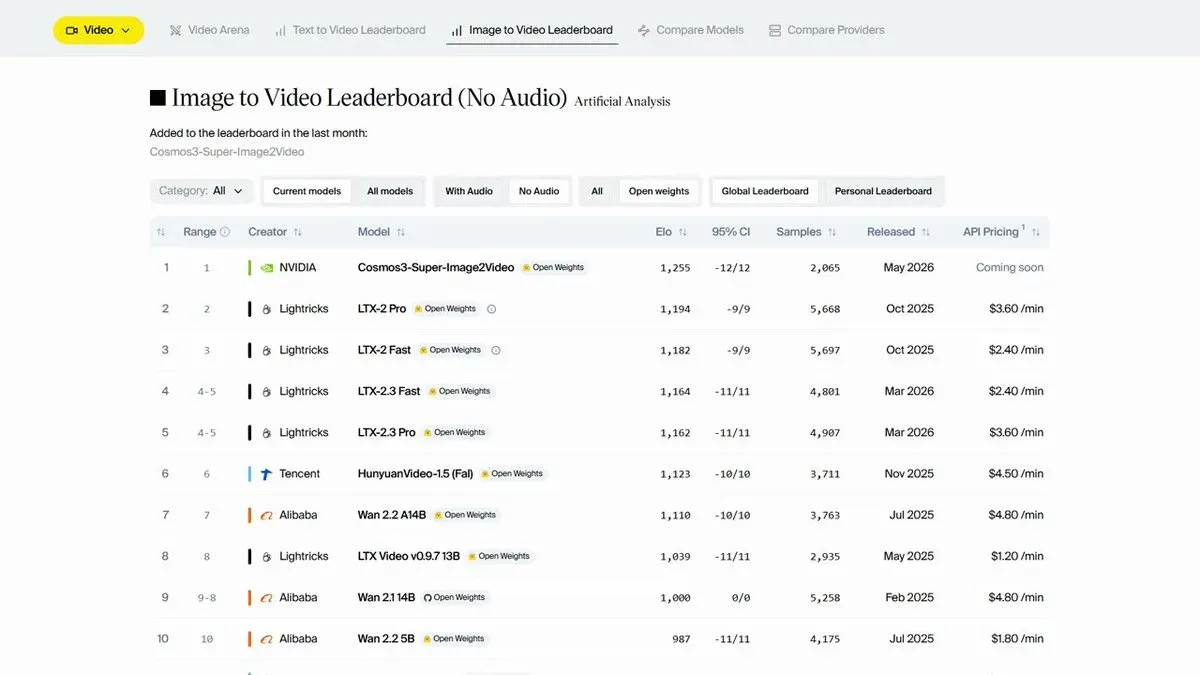This screenshot has height=675, width=1200.
Task: Open Image to Video Leaderboard tab
Action: click(532, 30)
